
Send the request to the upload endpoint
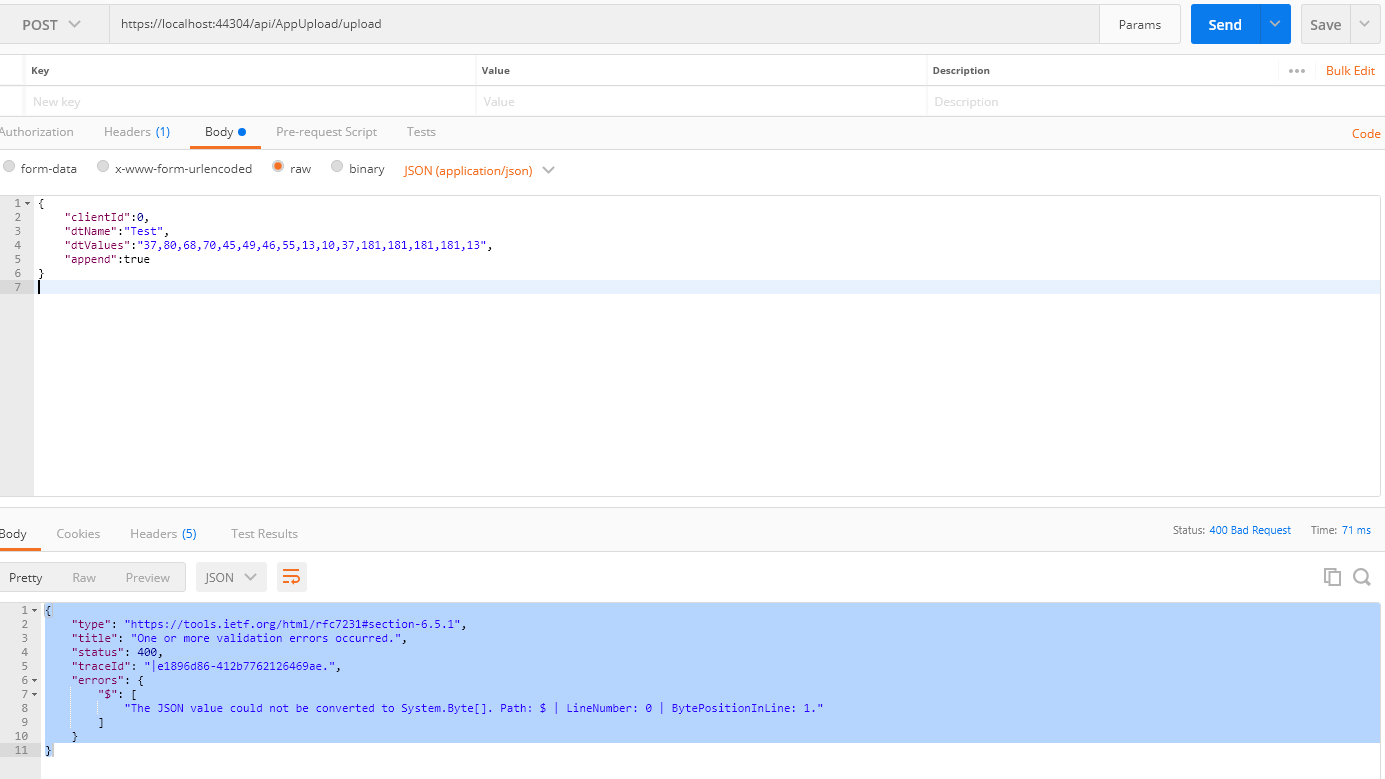click(x=1224, y=23)
